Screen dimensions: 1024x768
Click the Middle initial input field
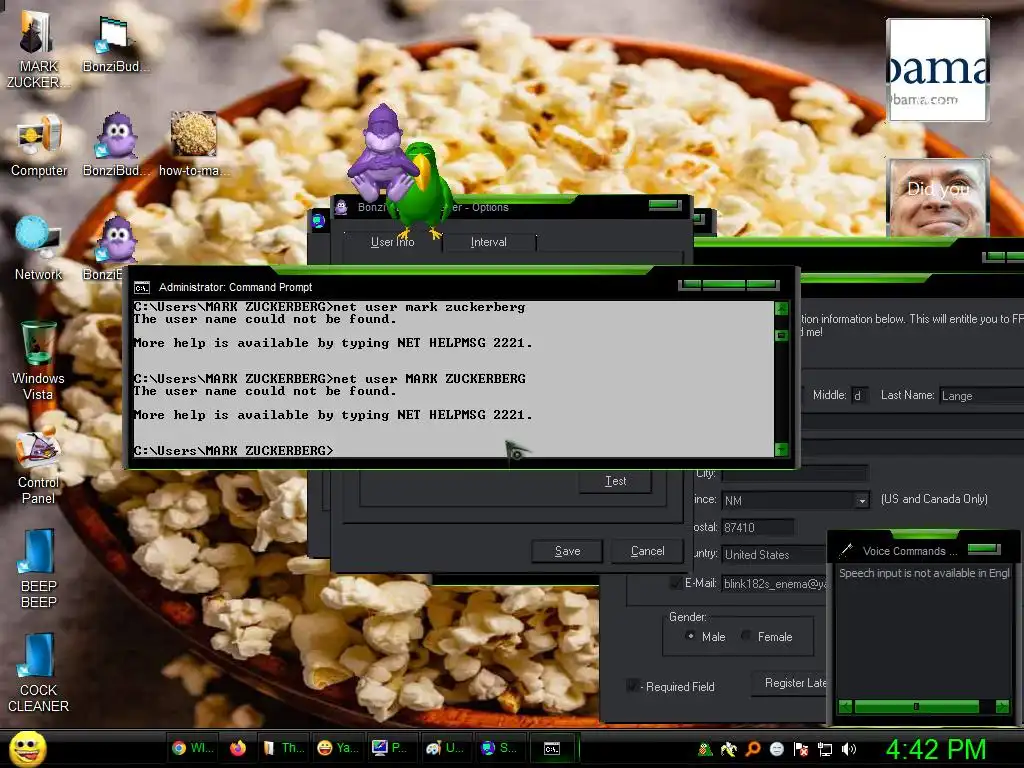click(x=859, y=396)
